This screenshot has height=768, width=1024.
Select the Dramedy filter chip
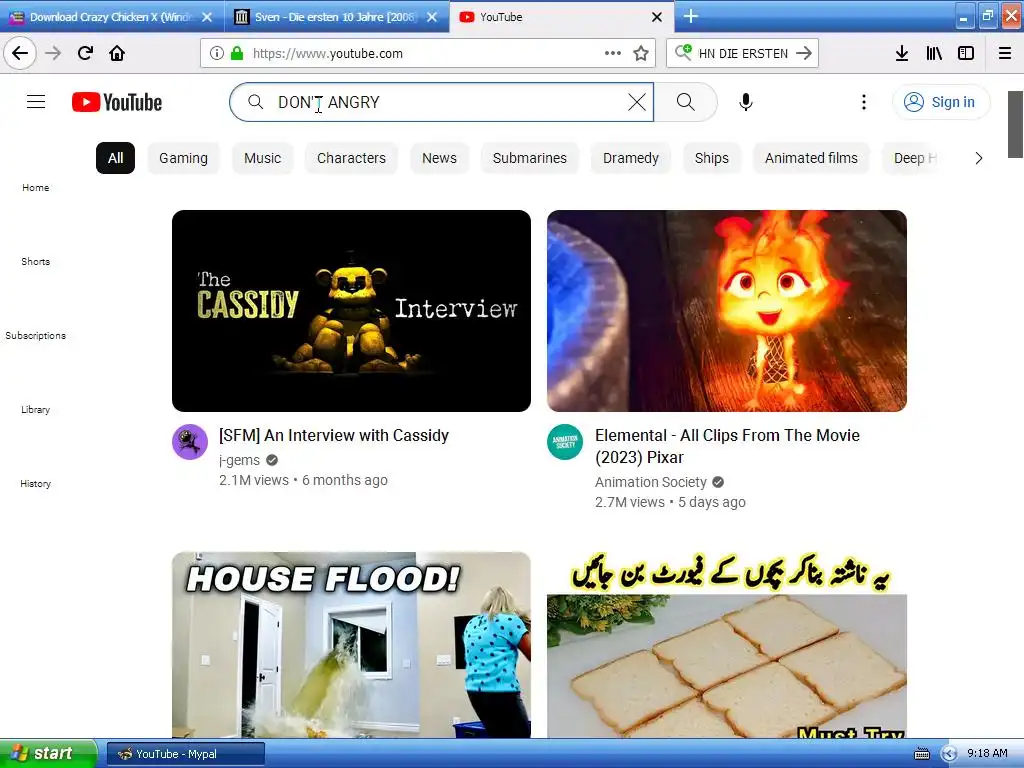(631, 158)
